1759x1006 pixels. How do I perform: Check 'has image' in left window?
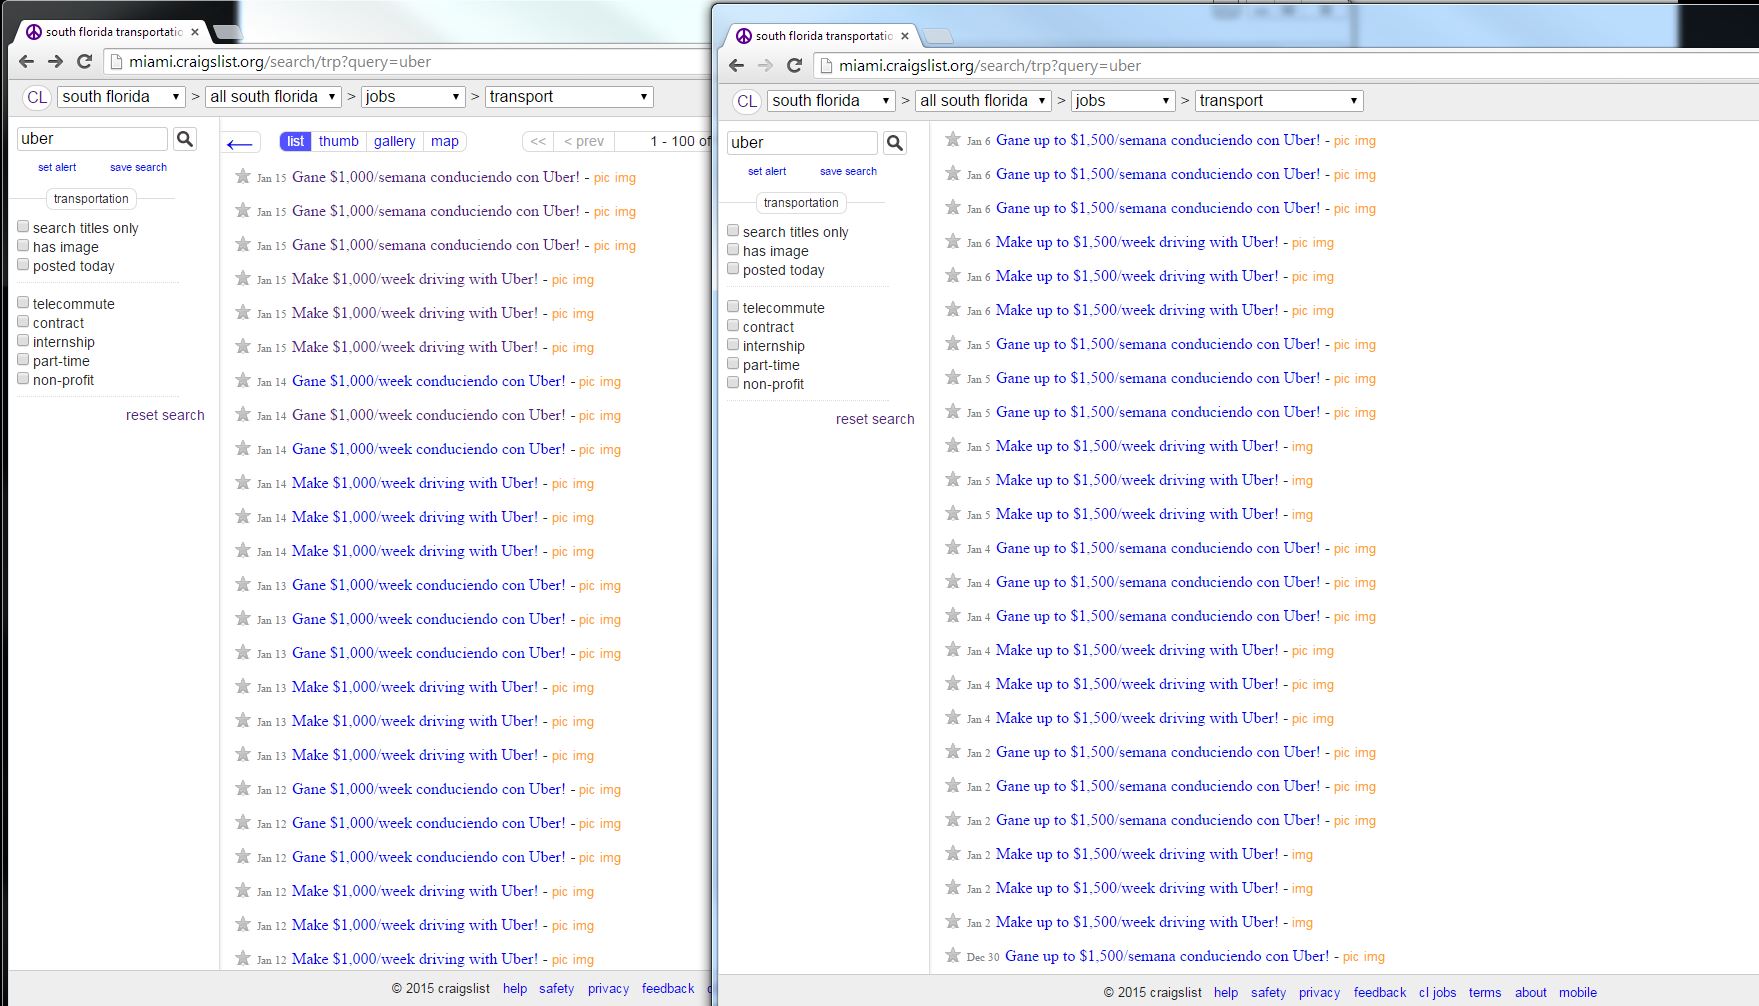pyautogui.click(x=23, y=246)
